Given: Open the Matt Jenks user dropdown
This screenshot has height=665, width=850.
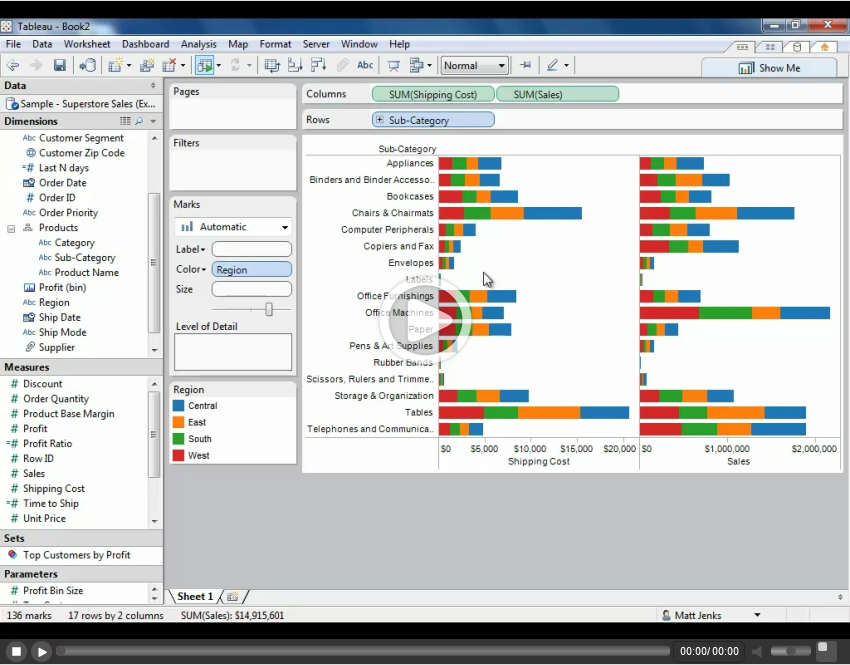Looking at the screenshot, I should tap(756, 616).
